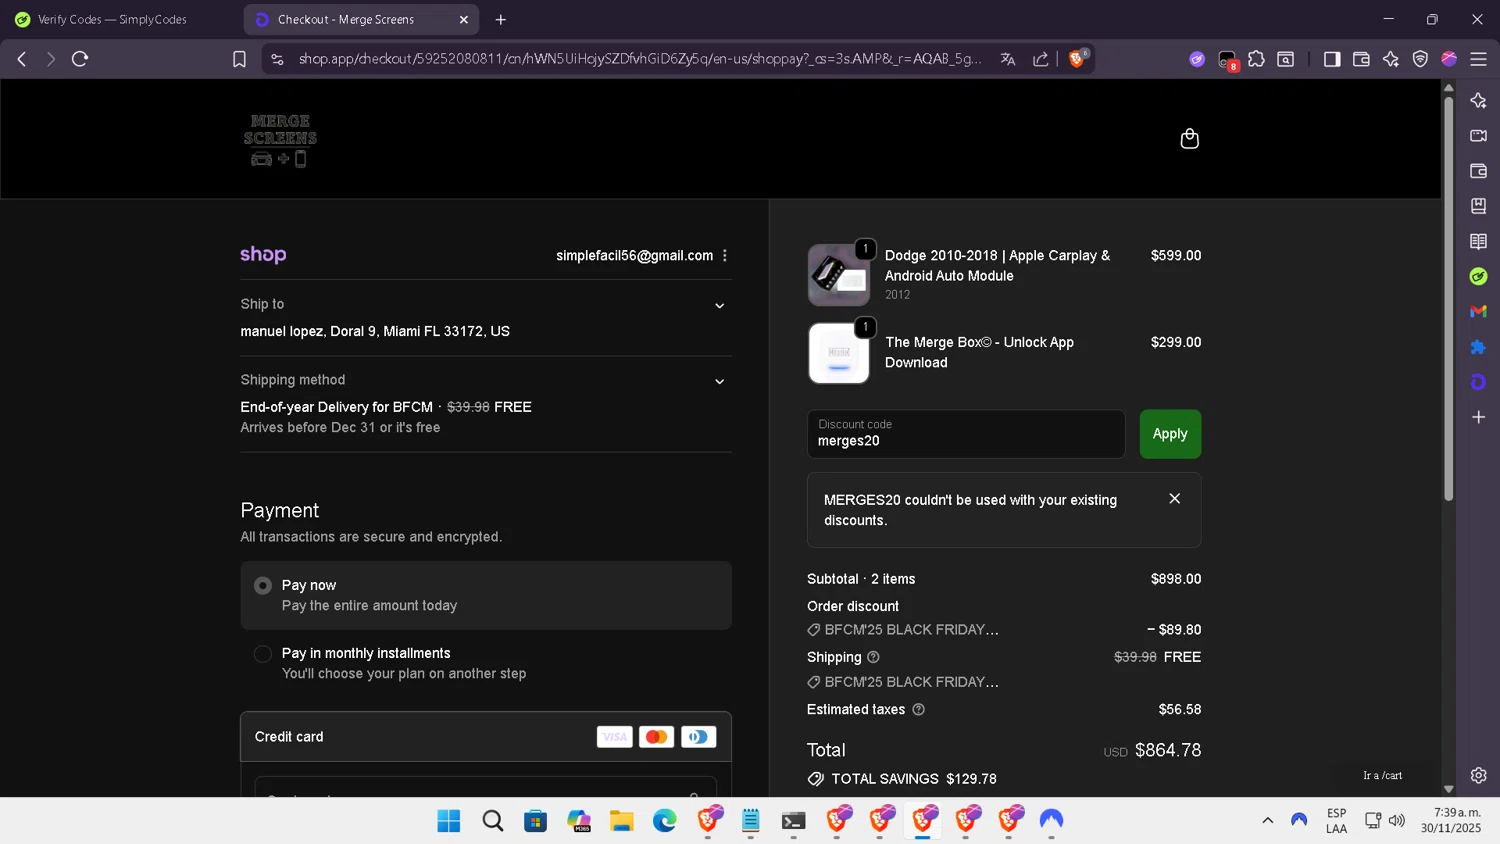Screen dimensions: 1500x844
Task: Click TOTAL SAVINGS $129.78 text
Action: (x=914, y=779)
